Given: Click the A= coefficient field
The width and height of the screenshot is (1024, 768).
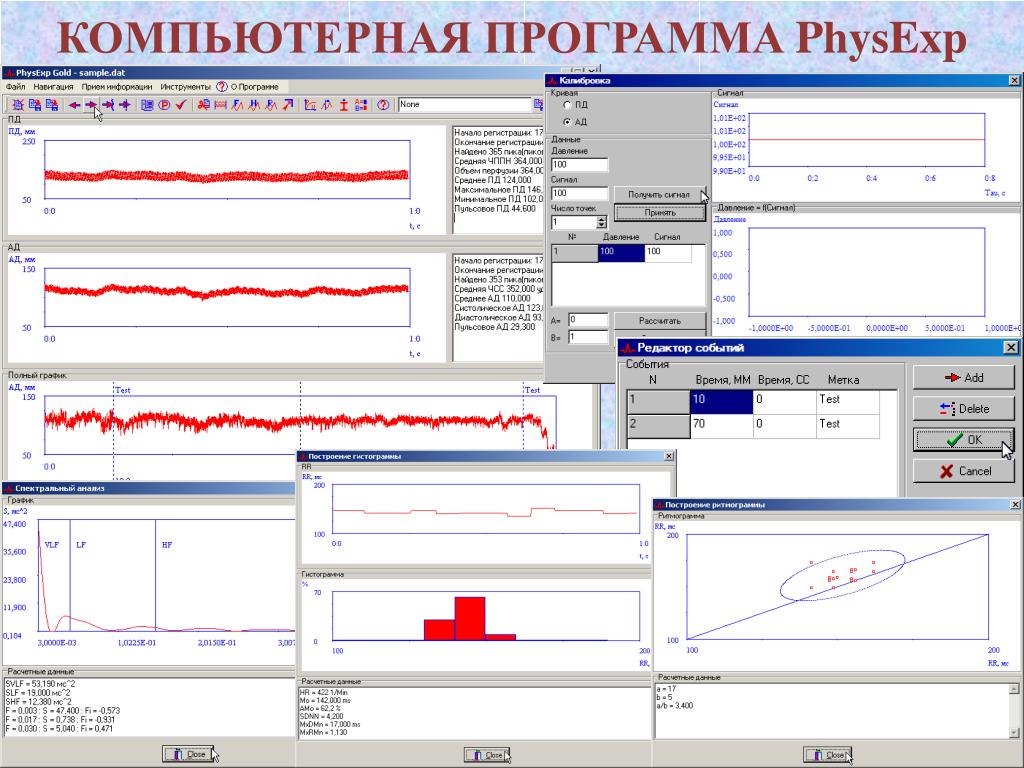Looking at the screenshot, I should [x=588, y=320].
